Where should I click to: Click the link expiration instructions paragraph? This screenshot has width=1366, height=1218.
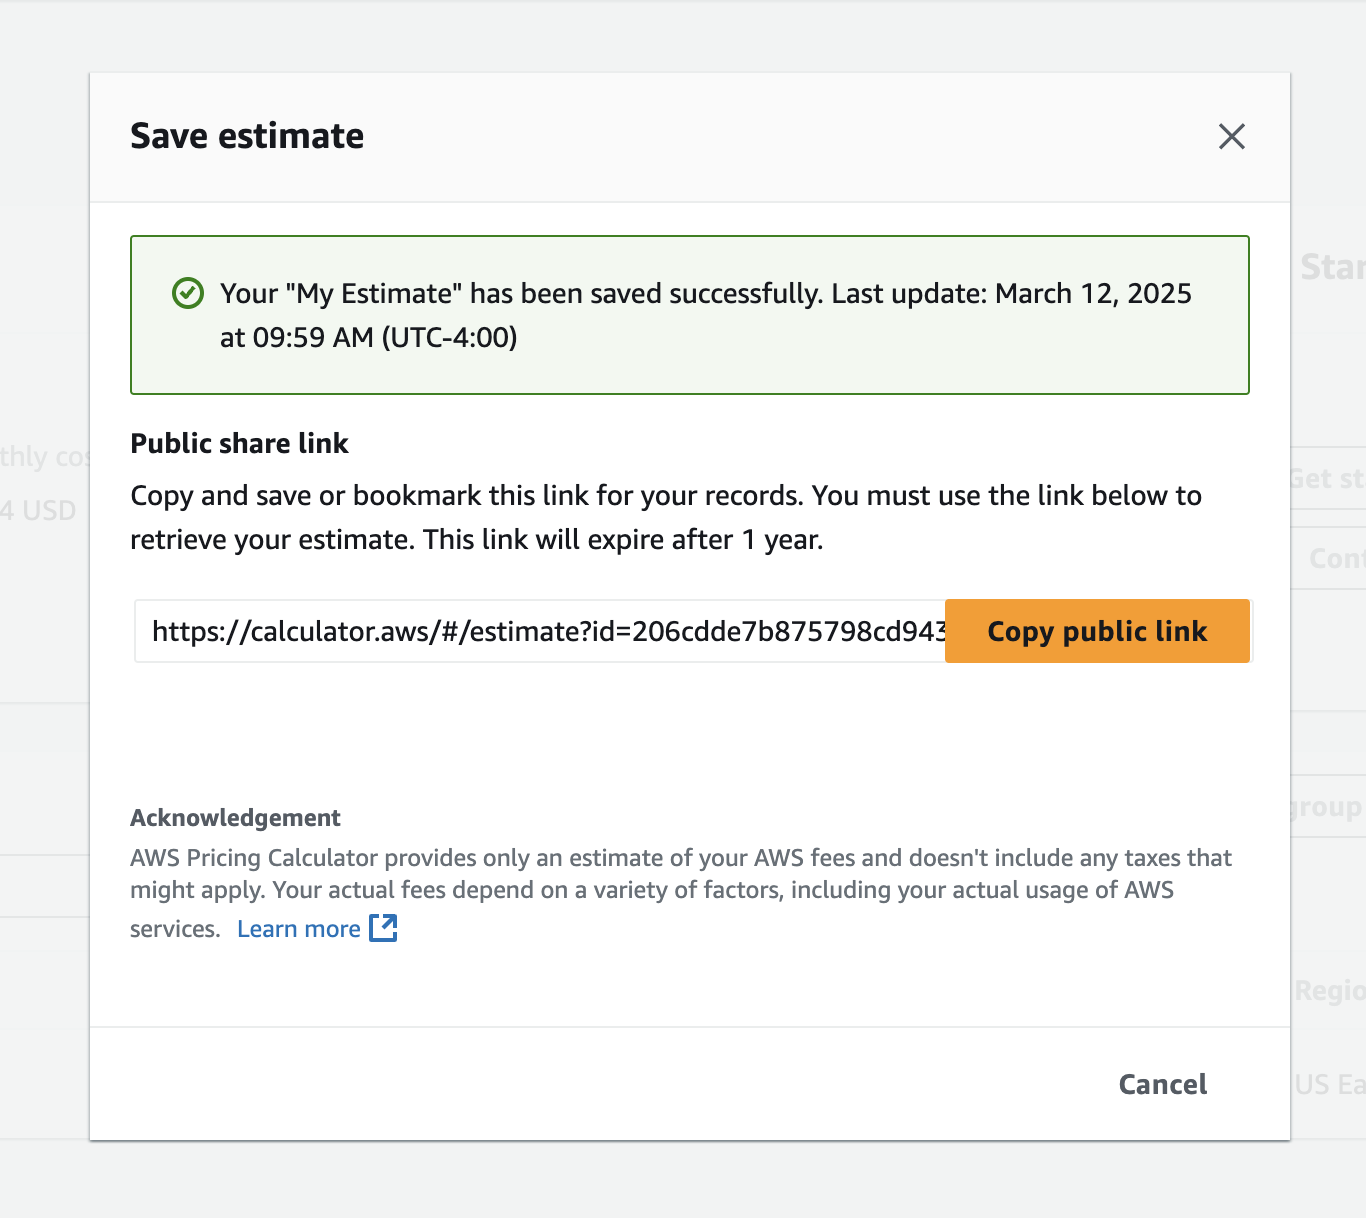tap(665, 517)
